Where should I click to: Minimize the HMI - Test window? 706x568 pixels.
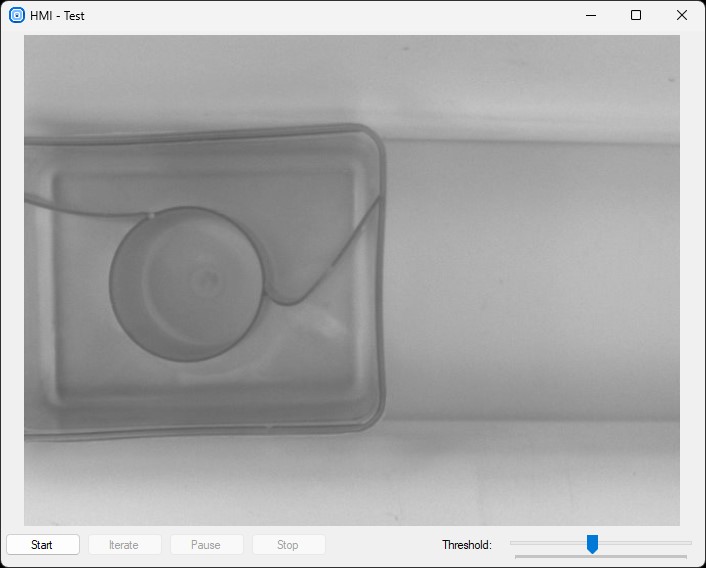point(590,15)
